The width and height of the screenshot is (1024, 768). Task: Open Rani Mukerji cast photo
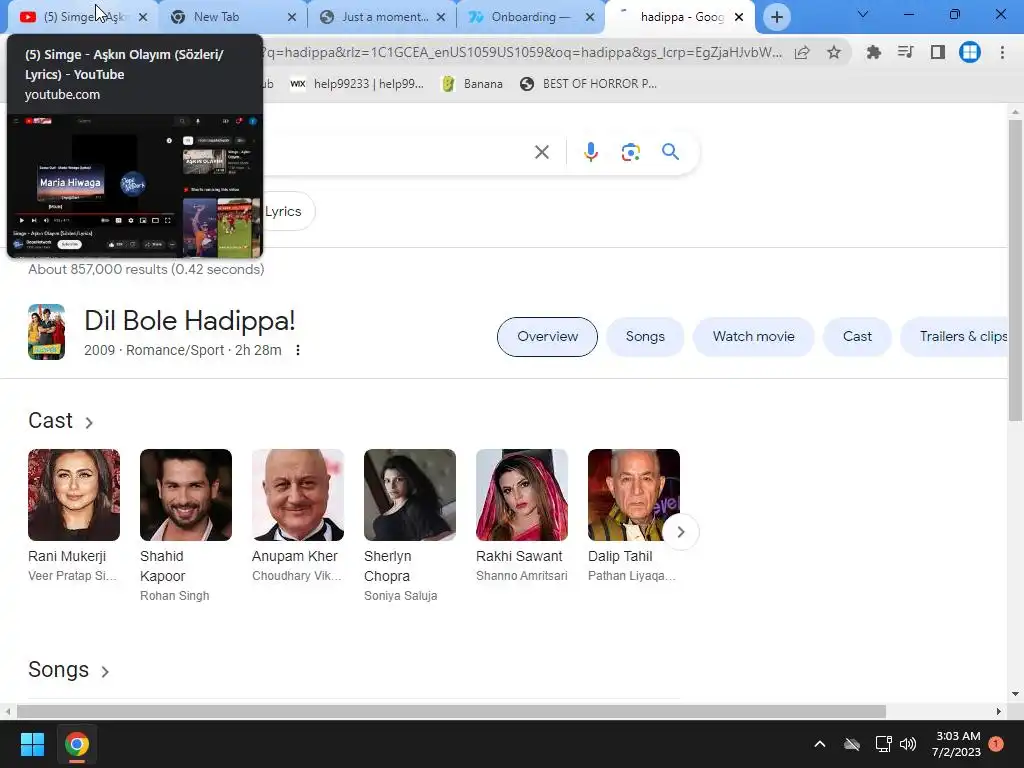tap(74, 495)
